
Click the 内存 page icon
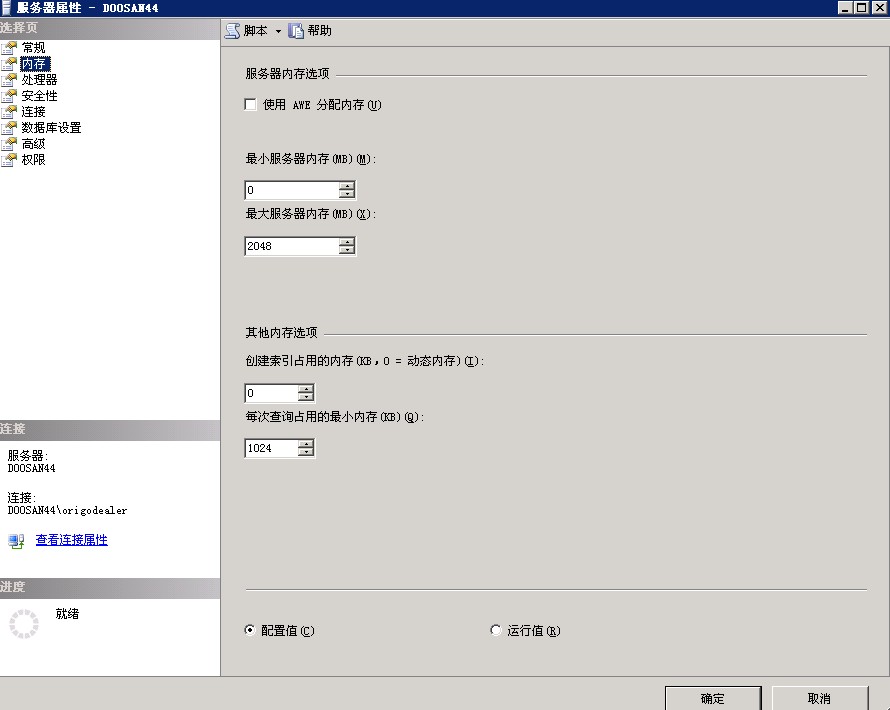(x=9, y=64)
